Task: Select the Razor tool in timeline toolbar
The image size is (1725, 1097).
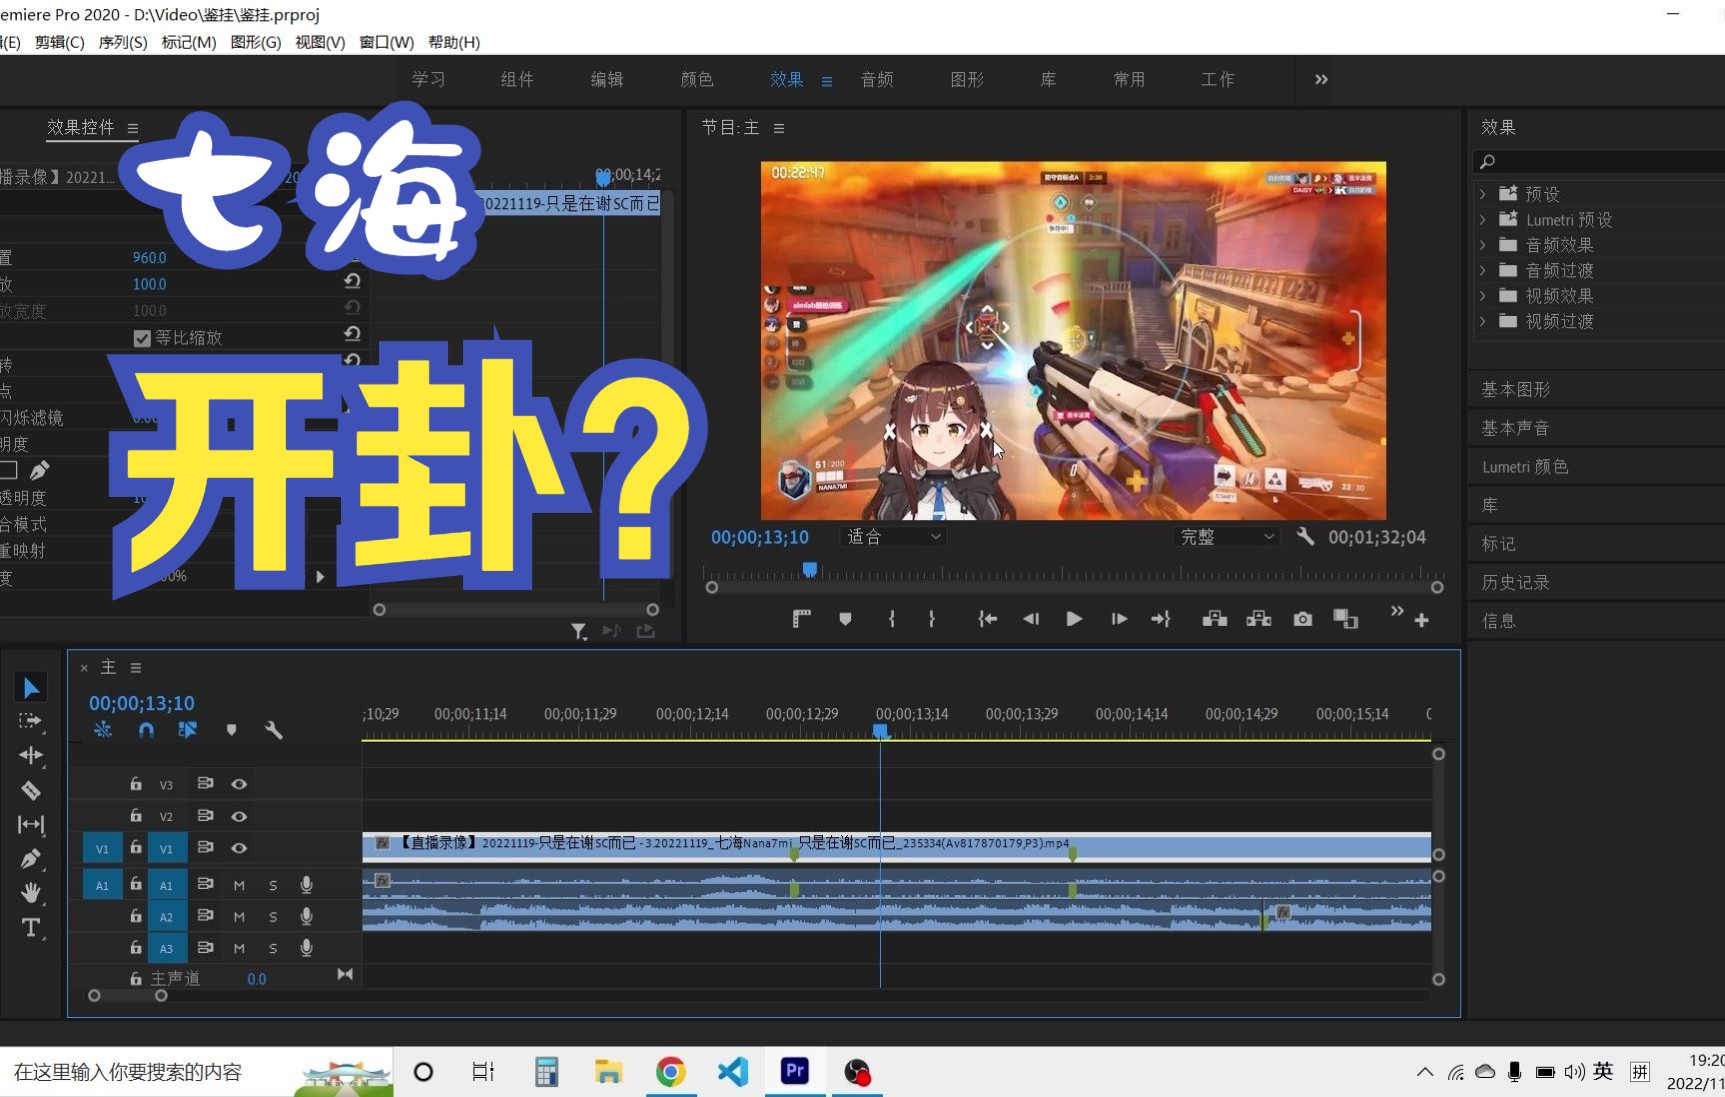Action: click(x=31, y=790)
